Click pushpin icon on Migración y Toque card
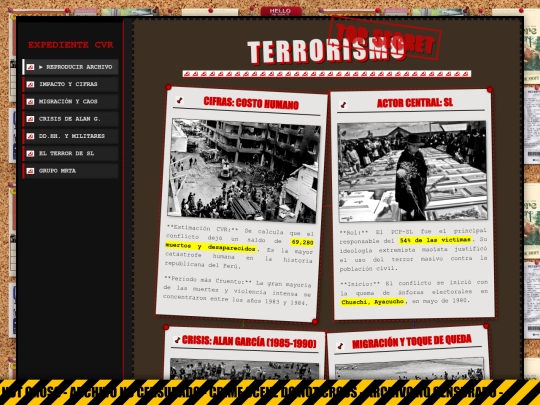Screen dimensions: 540x405 pyautogui.click(x=340, y=345)
